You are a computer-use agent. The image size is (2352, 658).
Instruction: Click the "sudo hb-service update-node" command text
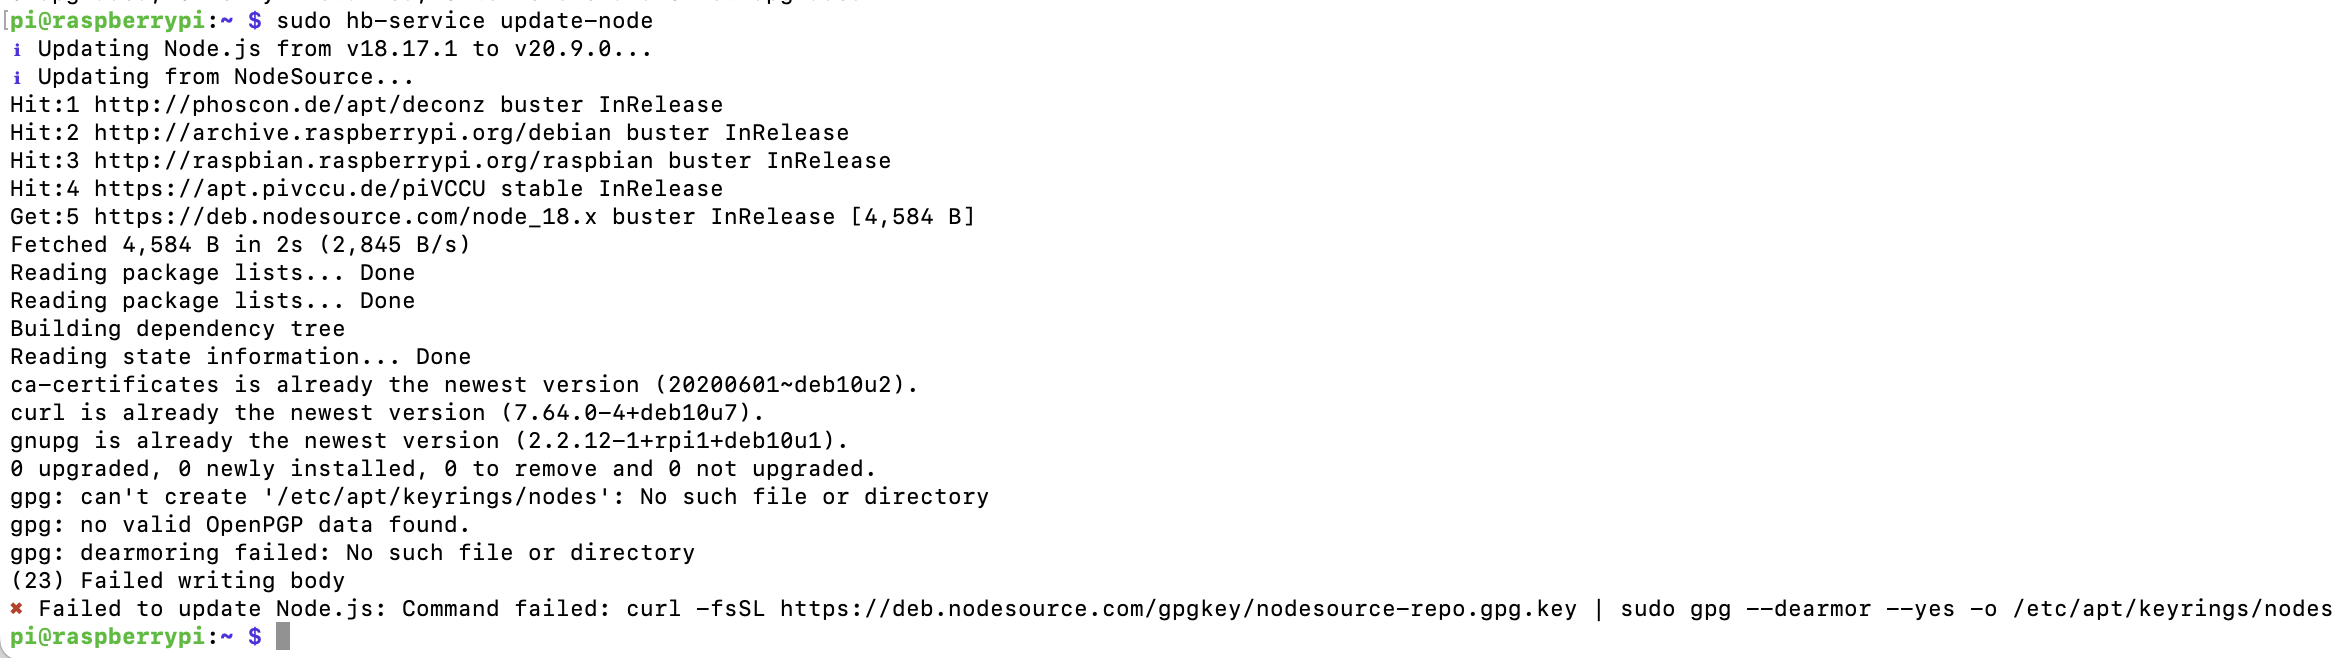tap(464, 21)
